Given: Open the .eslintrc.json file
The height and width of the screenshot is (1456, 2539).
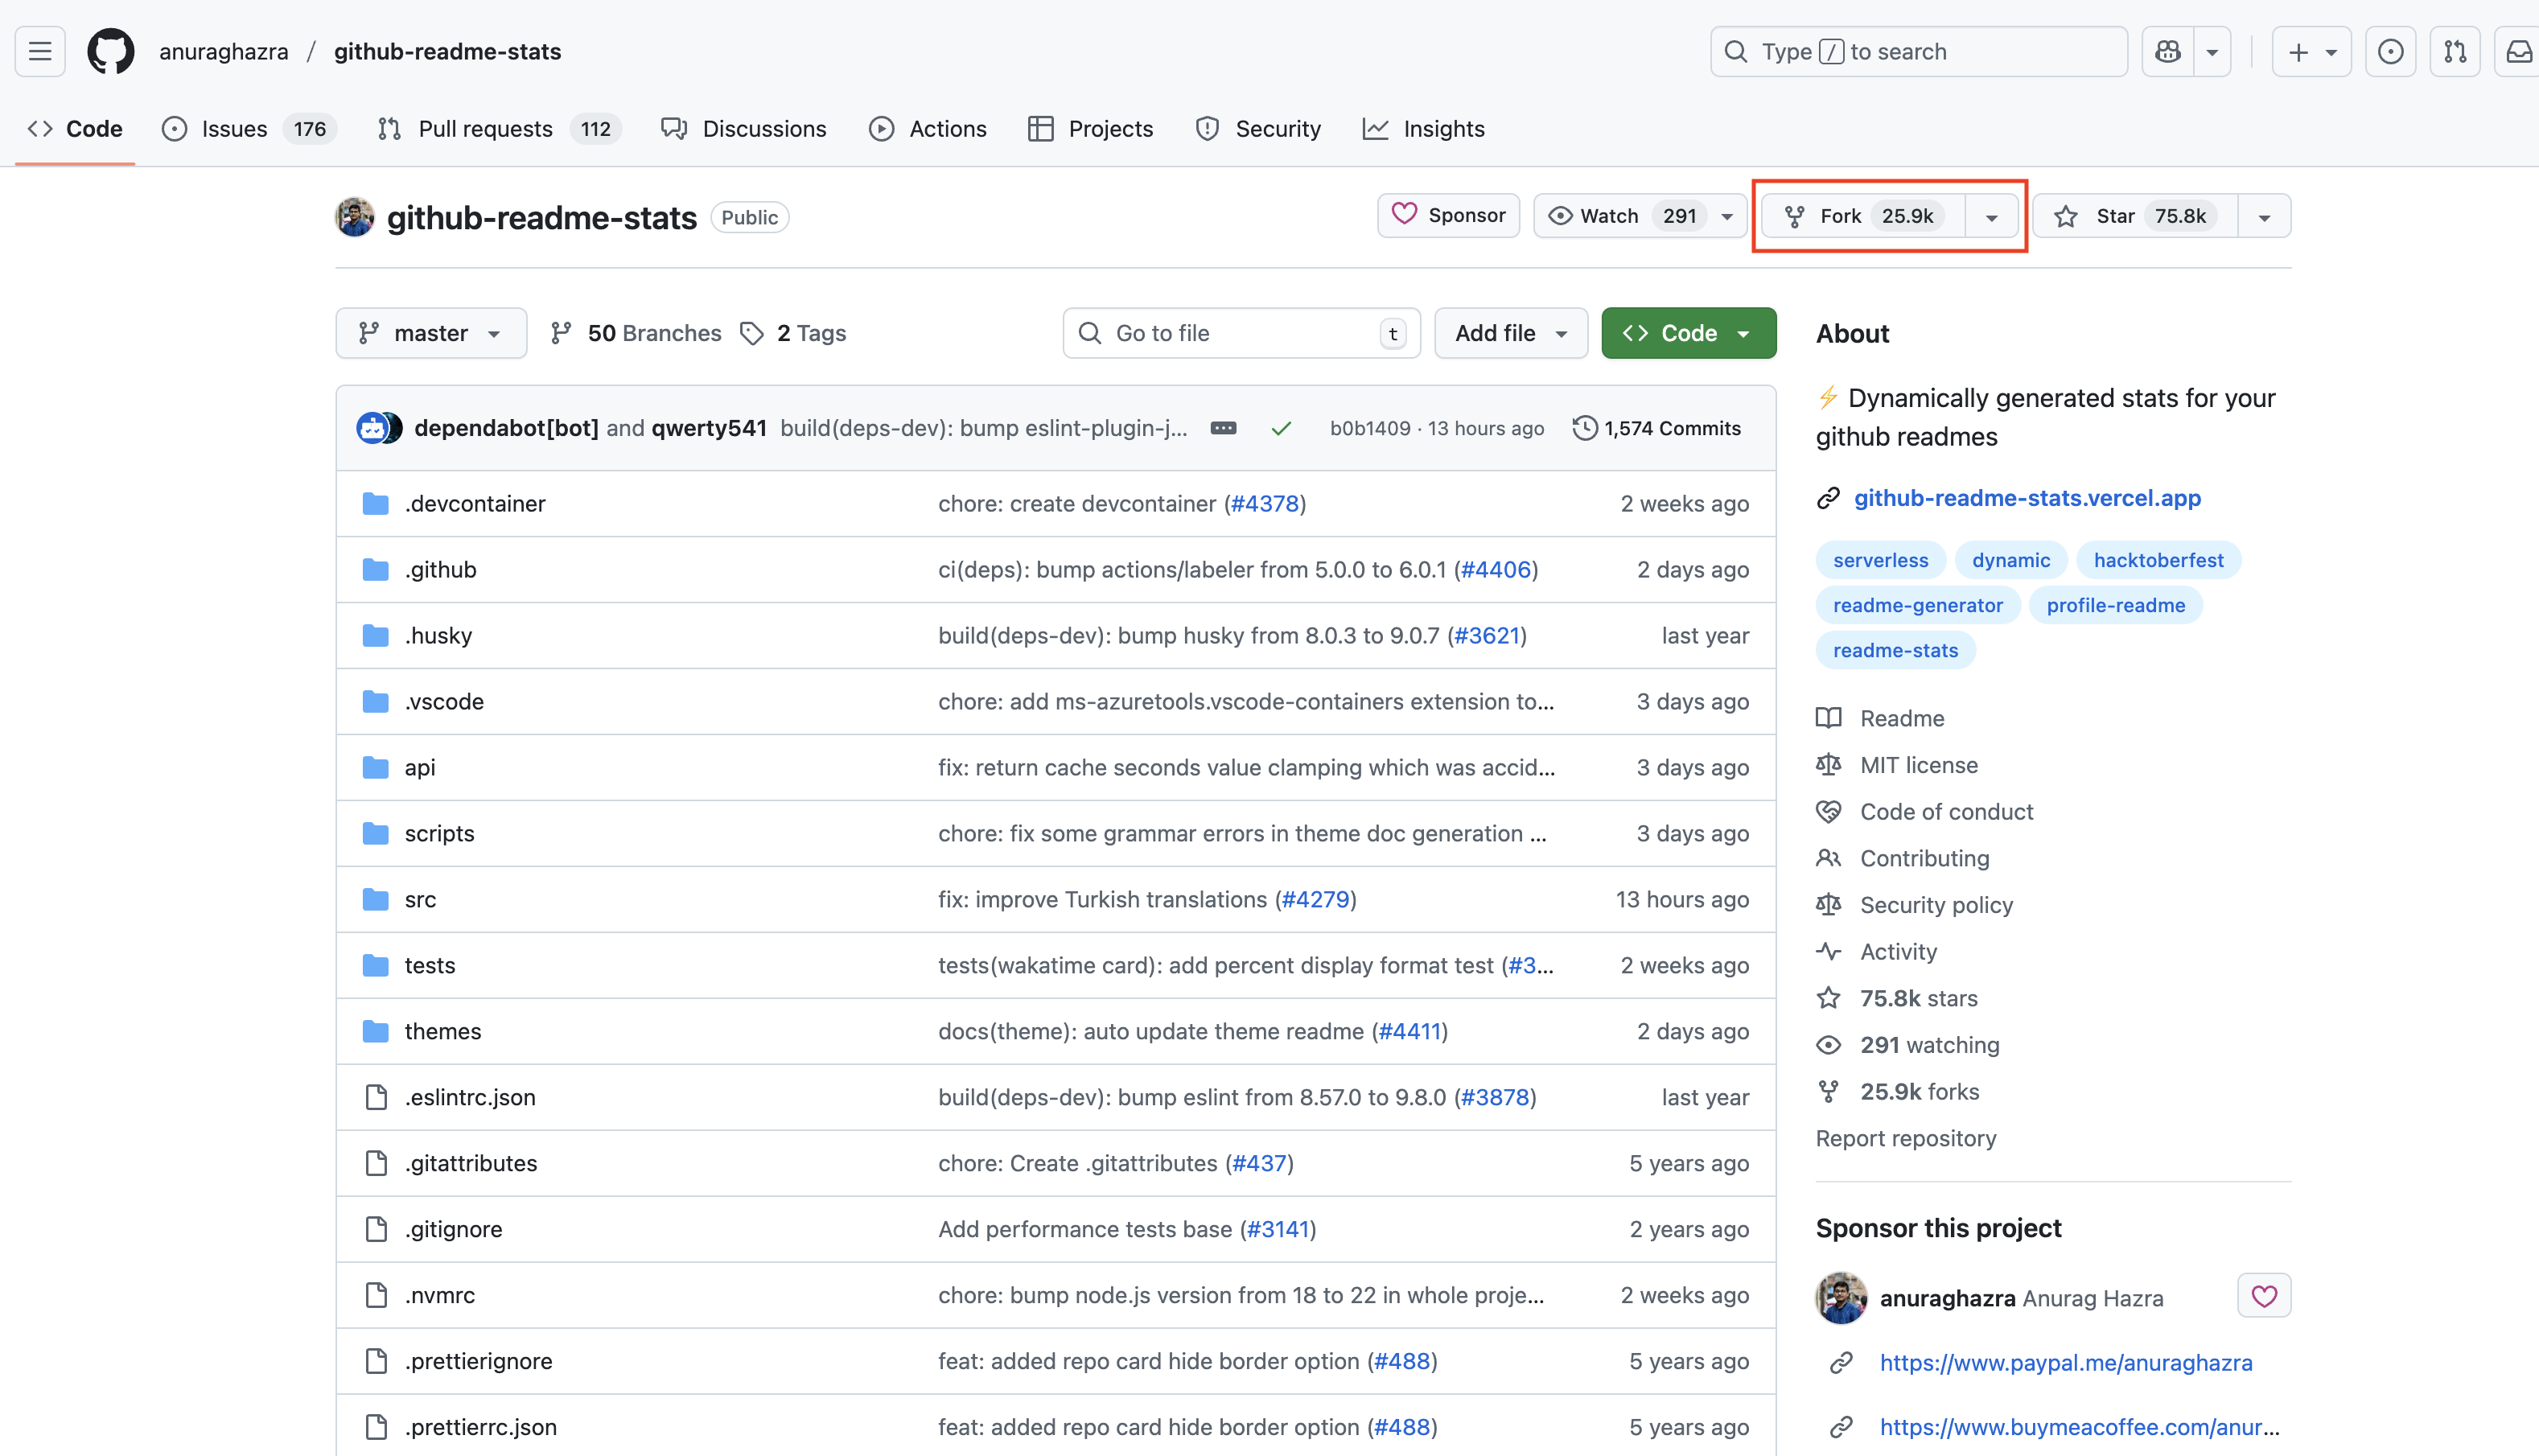Looking at the screenshot, I should pos(470,1097).
